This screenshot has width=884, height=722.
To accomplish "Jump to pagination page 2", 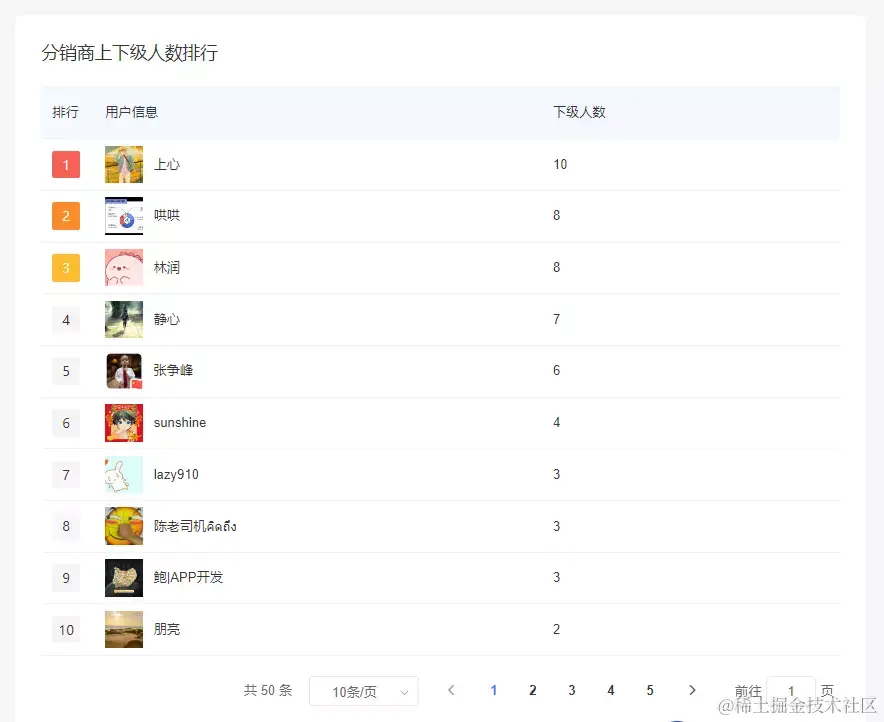I will pyautogui.click(x=533, y=690).
